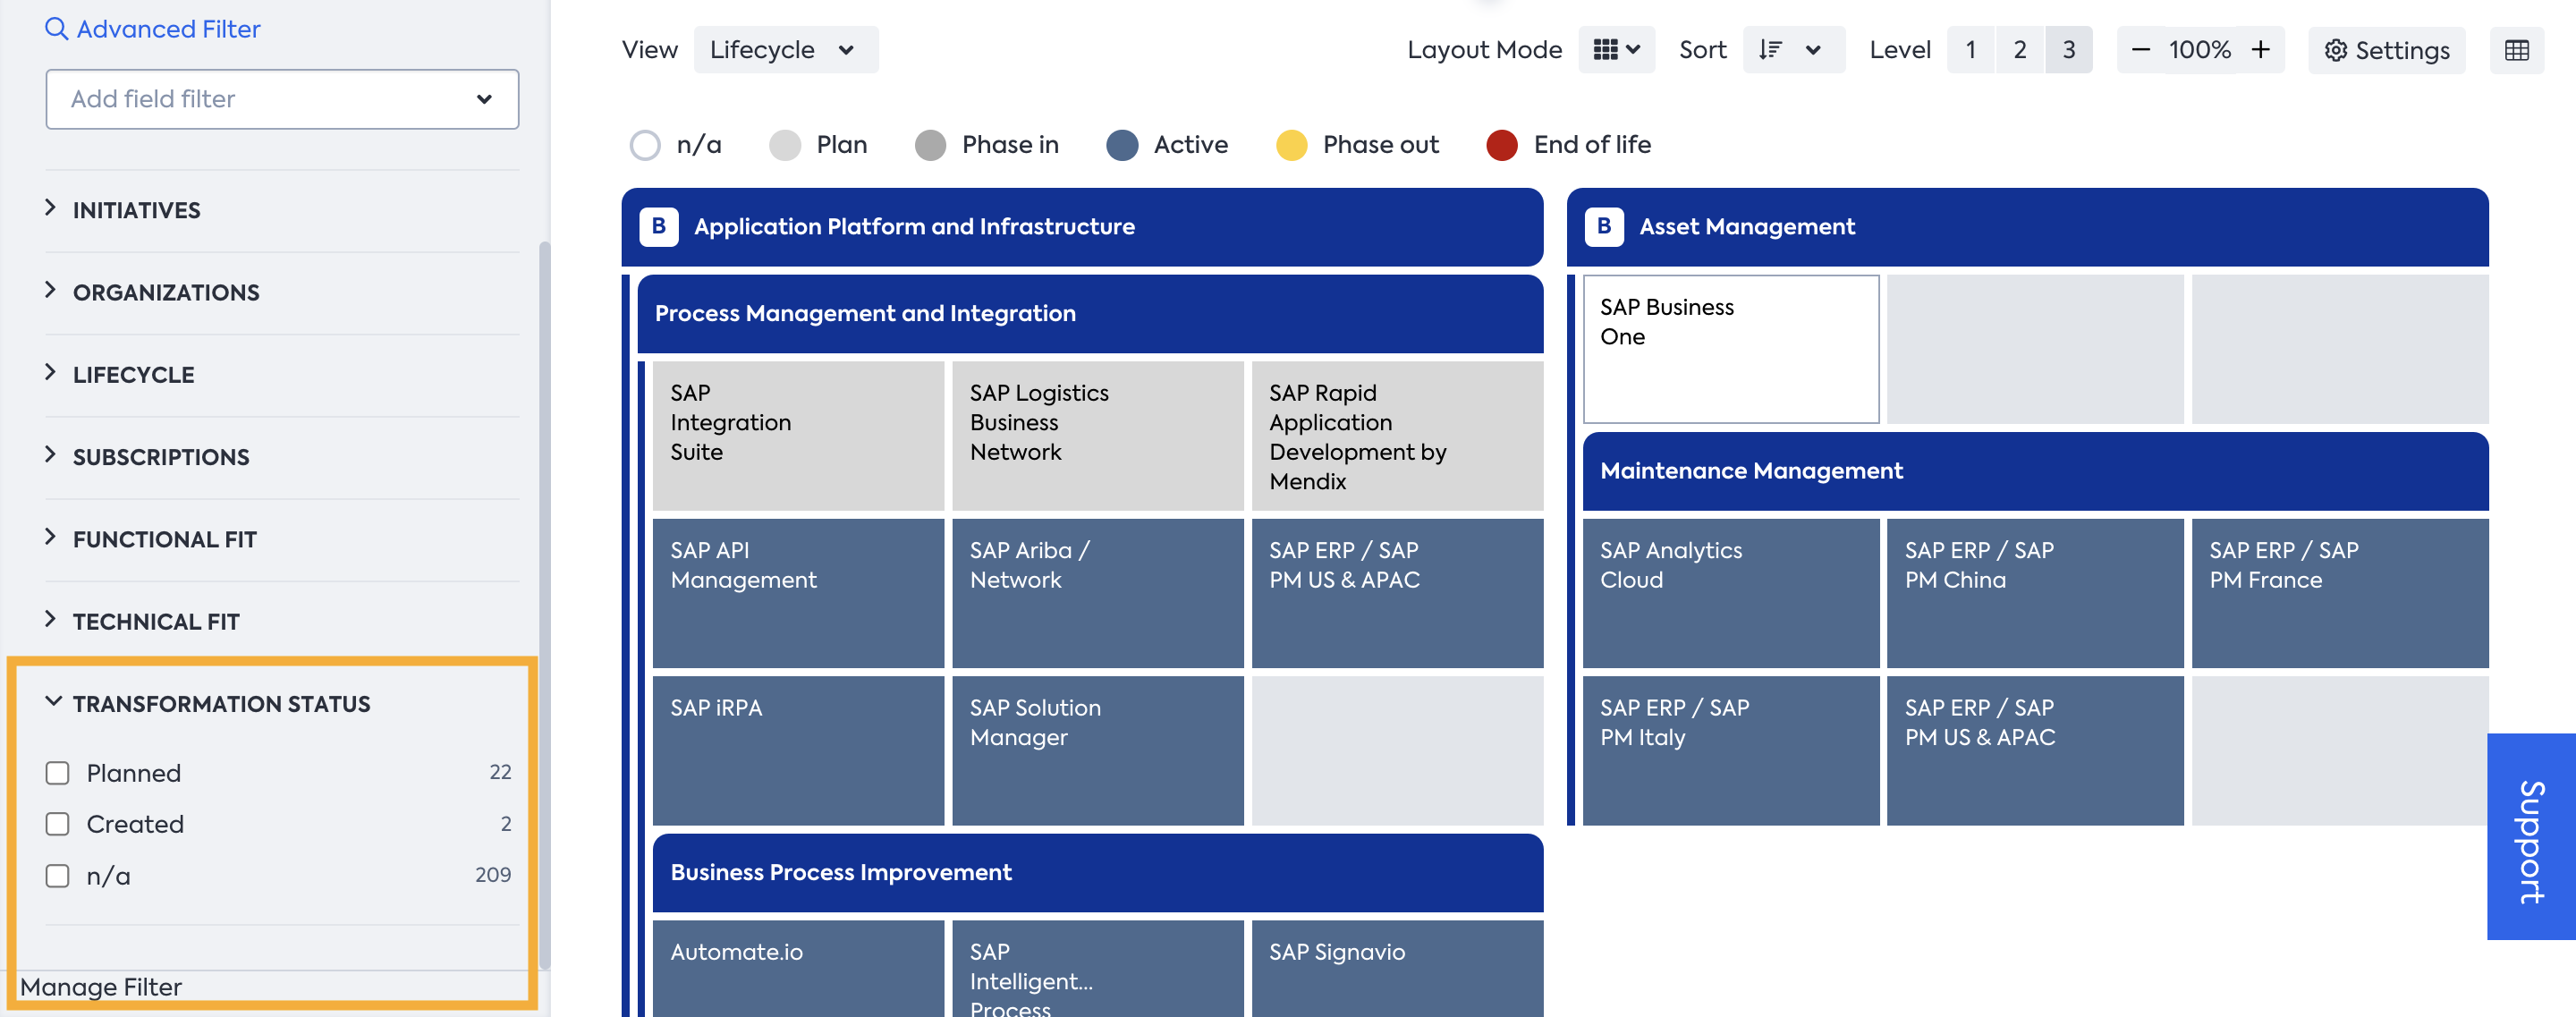Enable Created transformation status filter
Image resolution: width=2576 pixels, height=1017 pixels.
pos(57,823)
